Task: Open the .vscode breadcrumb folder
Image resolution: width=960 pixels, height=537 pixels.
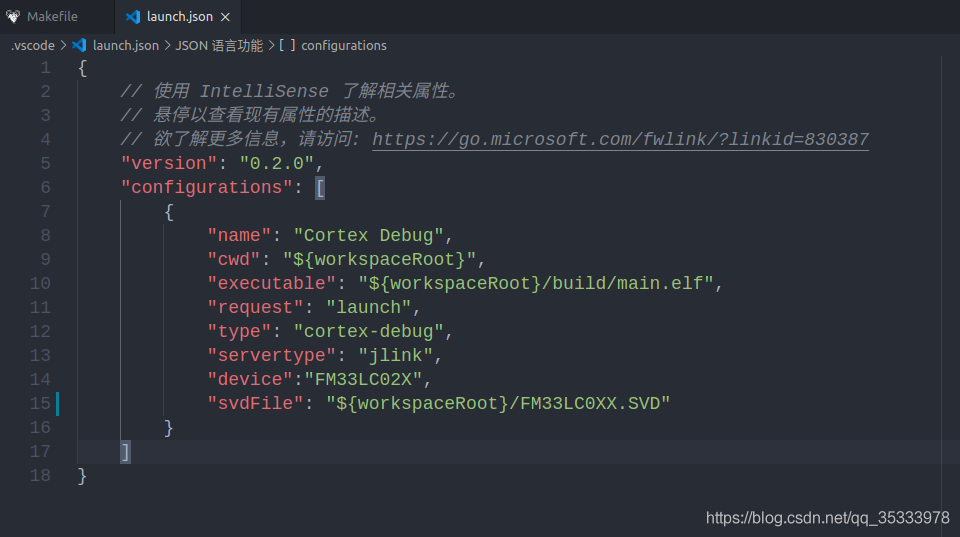Action: click(32, 45)
